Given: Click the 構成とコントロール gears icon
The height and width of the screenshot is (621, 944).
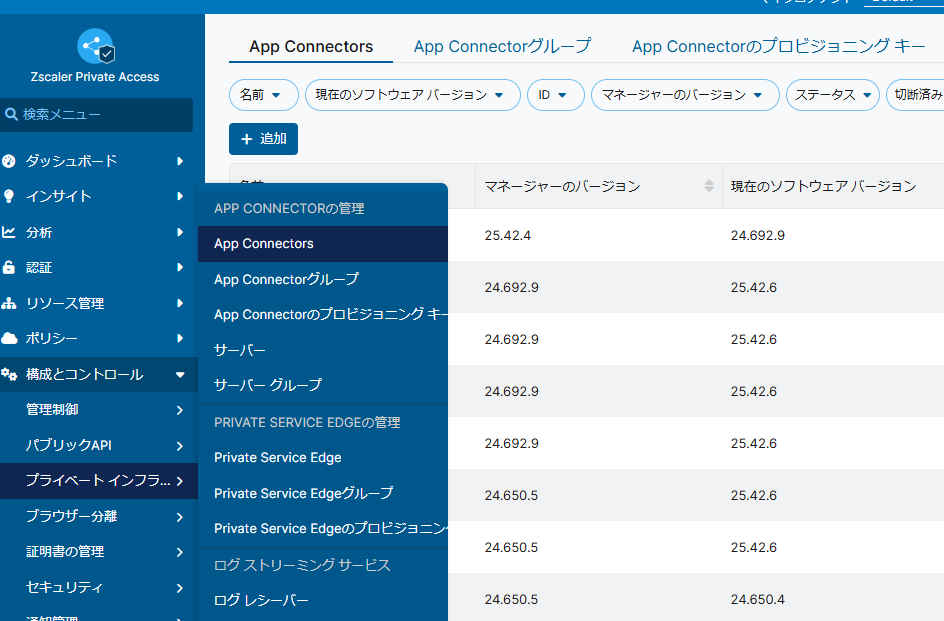Looking at the screenshot, I should 9,374.
